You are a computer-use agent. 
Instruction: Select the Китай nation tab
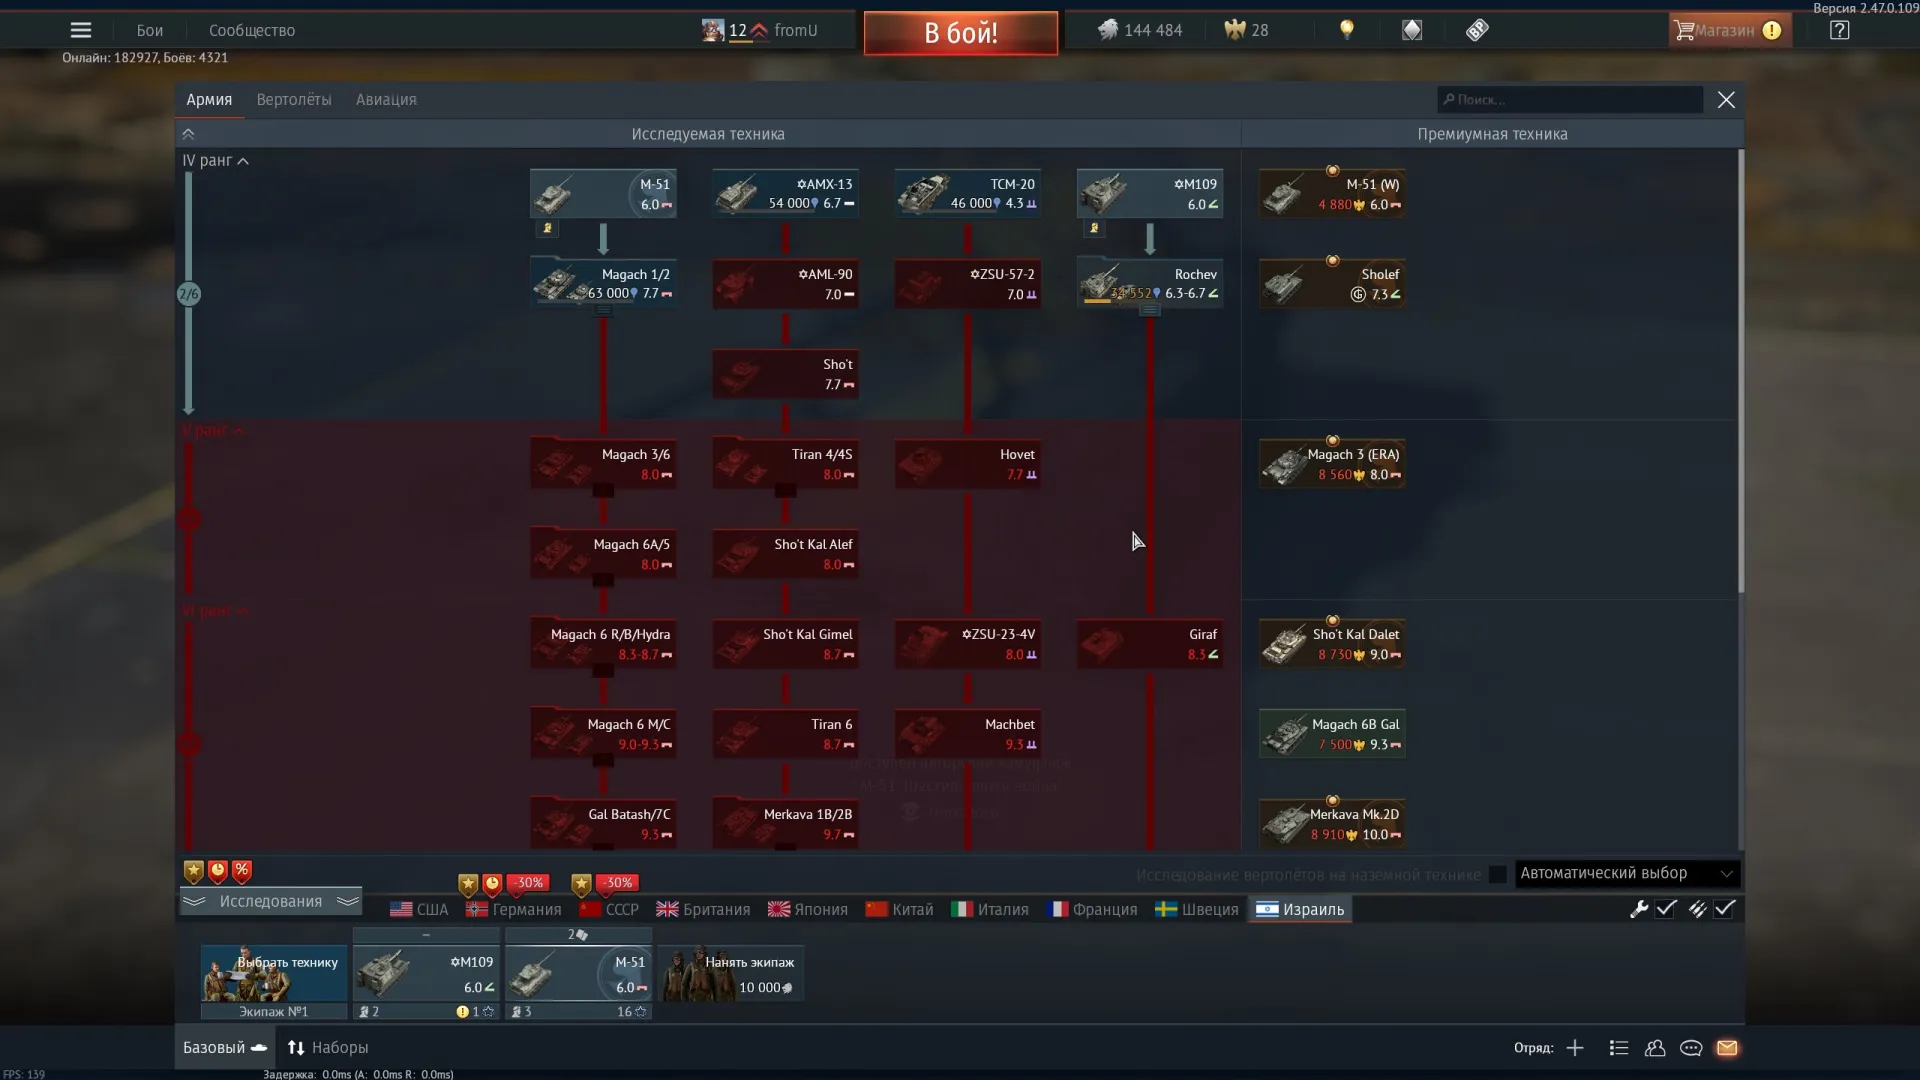tap(899, 909)
